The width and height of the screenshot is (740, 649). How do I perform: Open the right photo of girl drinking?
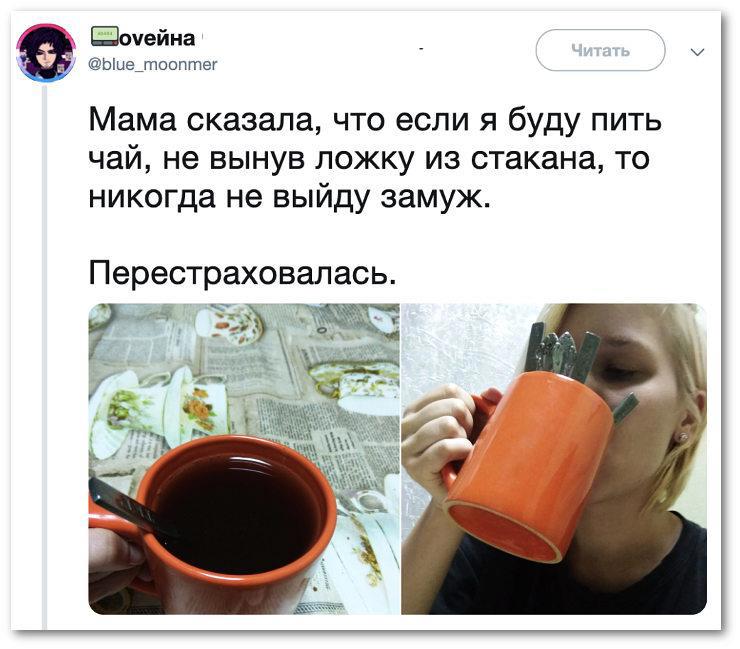tap(554, 459)
